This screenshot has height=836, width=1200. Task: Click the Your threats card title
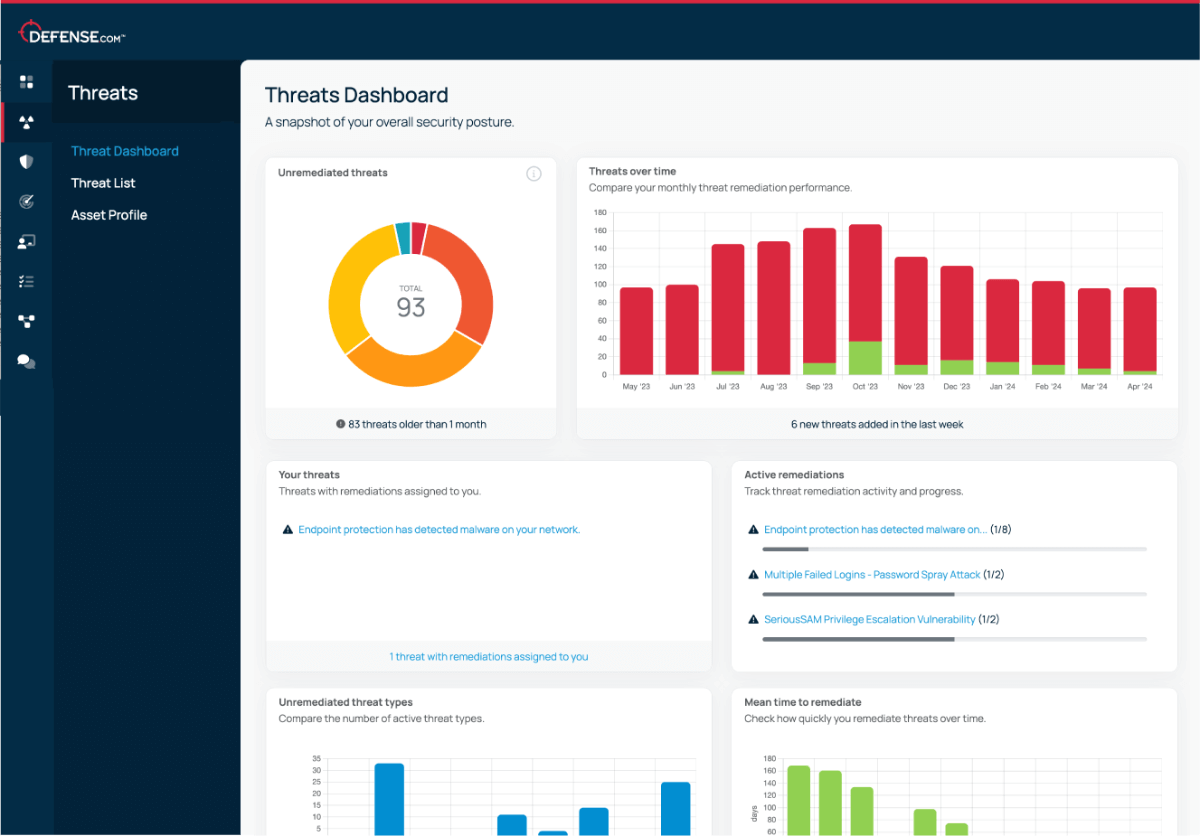pyautogui.click(x=309, y=475)
